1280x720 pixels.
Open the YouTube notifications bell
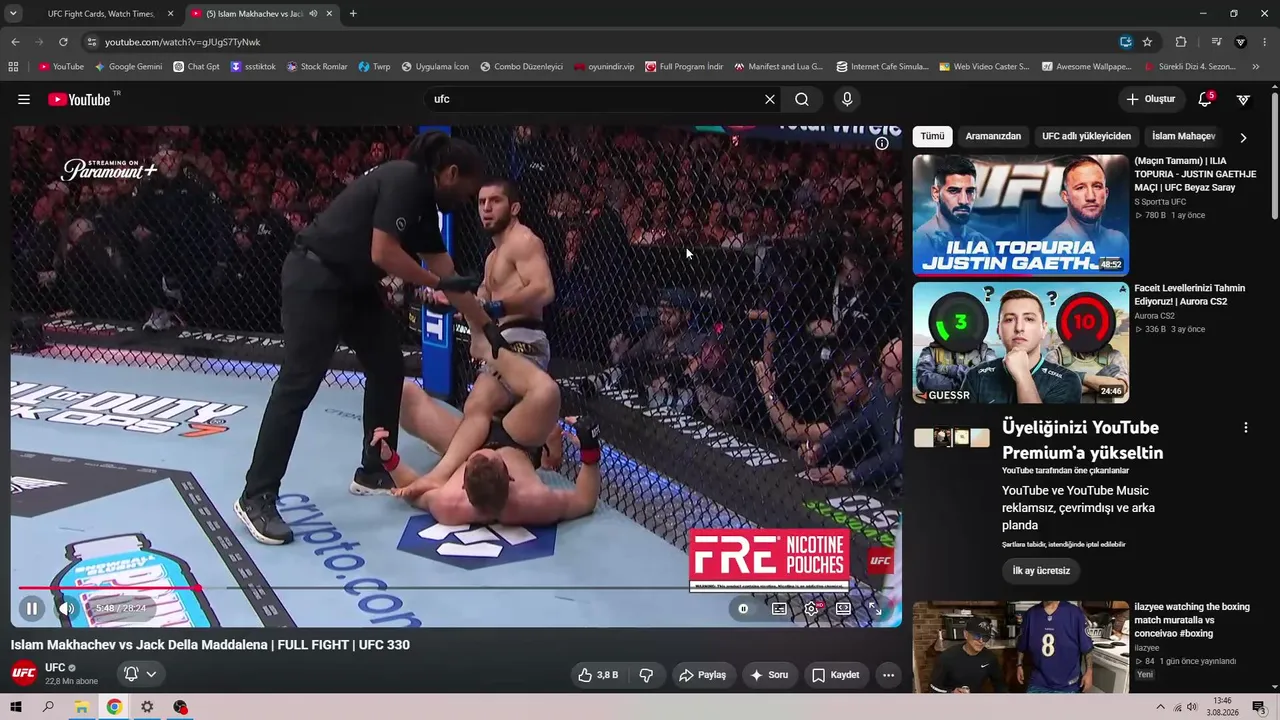click(x=1206, y=99)
